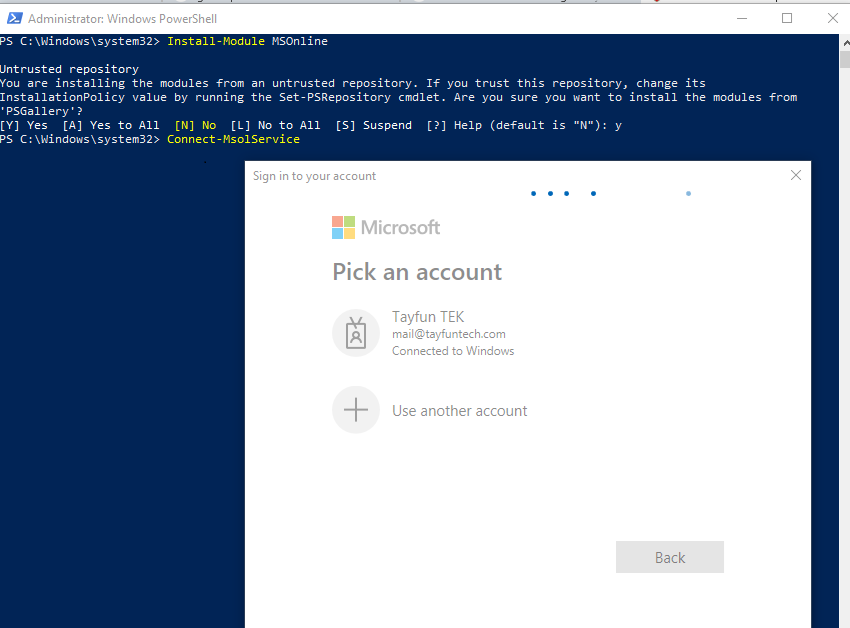Click the Pick an account heading

(417, 272)
